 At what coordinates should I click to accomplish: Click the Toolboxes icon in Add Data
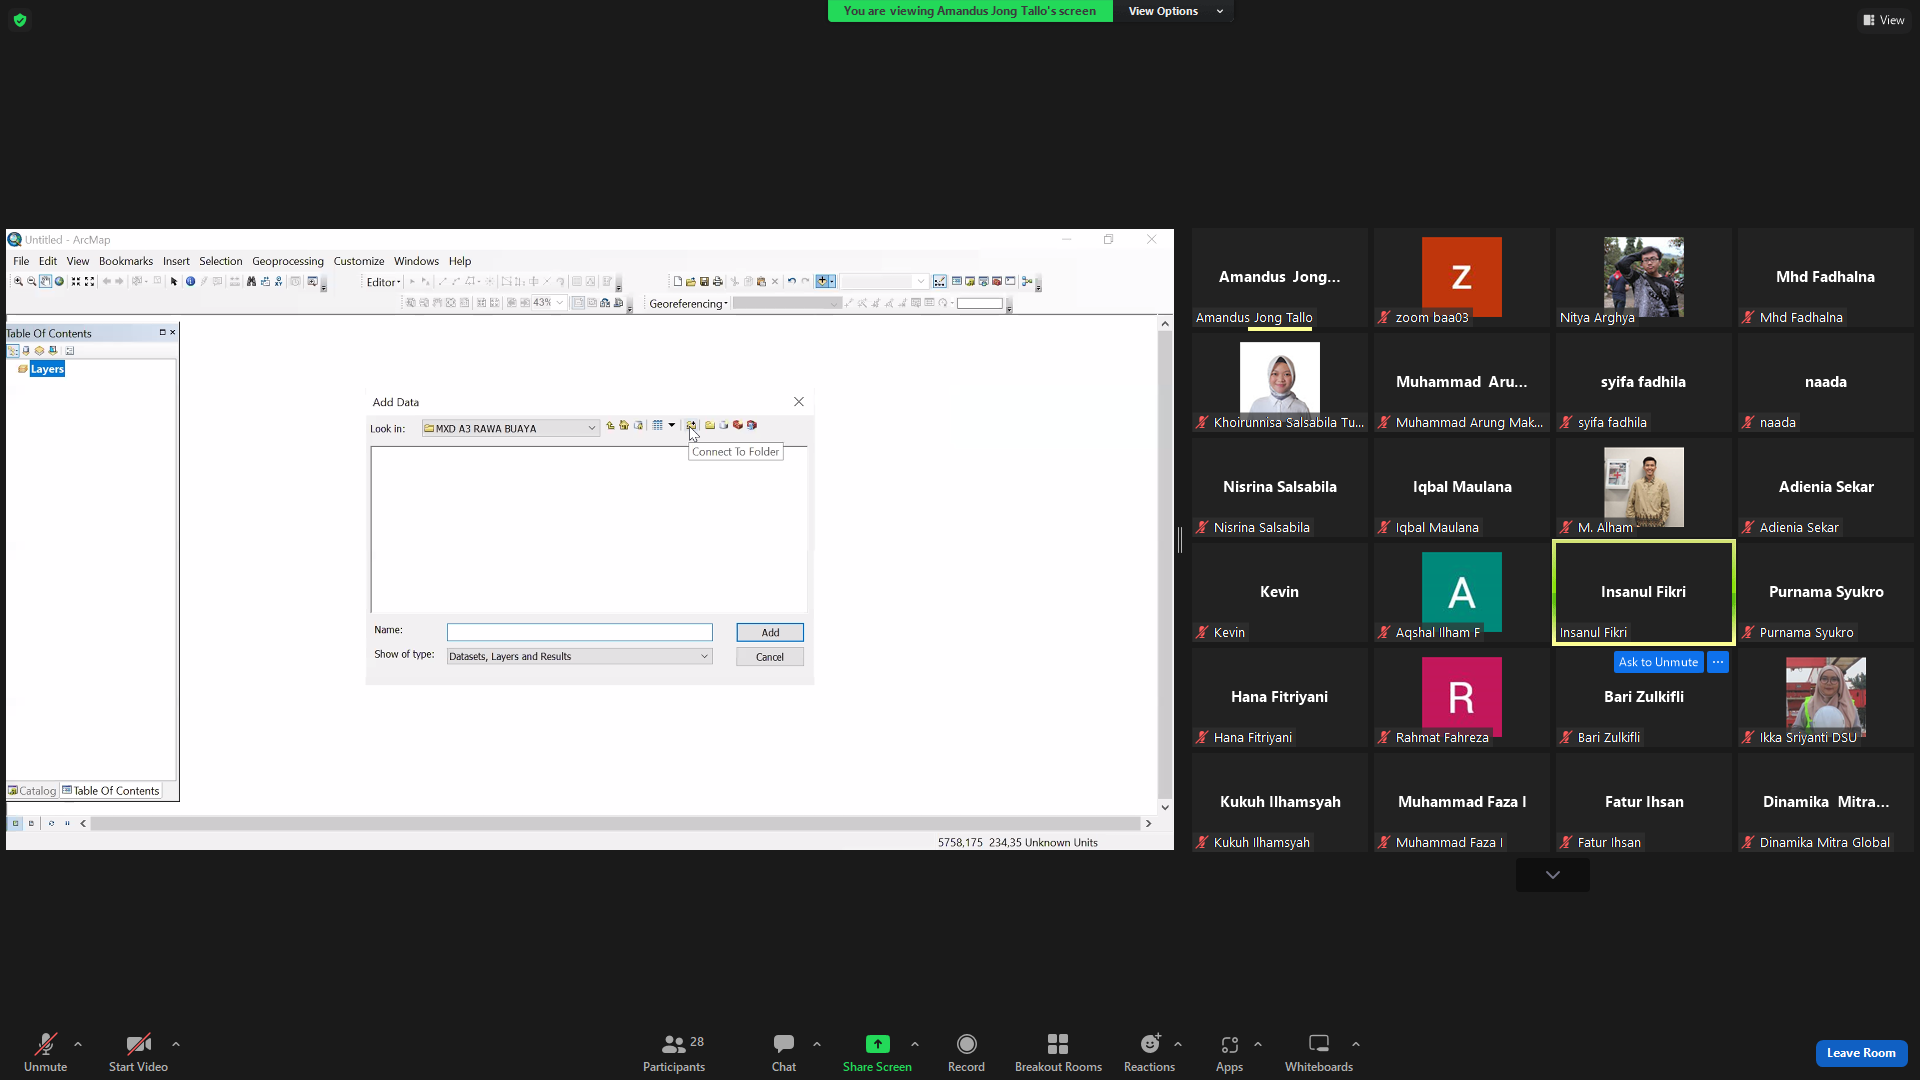[x=738, y=426]
